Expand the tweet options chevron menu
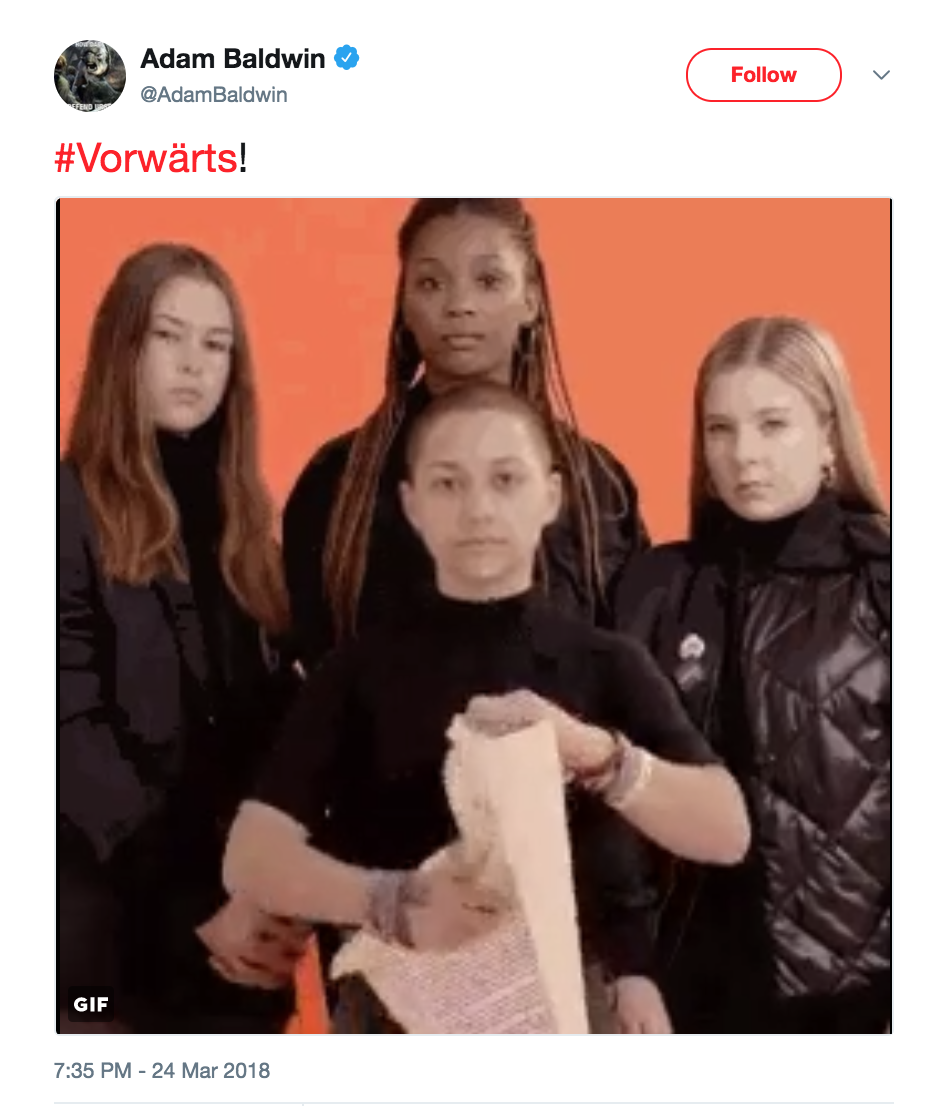Image resolution: width=938 pixels, height=1106 pixels. tap(881, 75)
